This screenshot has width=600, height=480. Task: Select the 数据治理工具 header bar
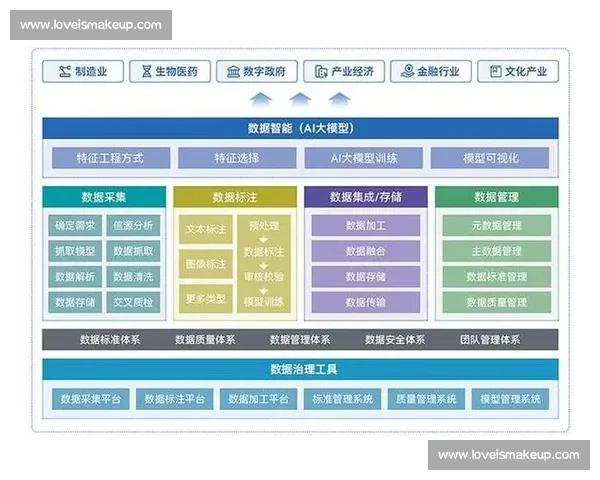pos(300,369)
